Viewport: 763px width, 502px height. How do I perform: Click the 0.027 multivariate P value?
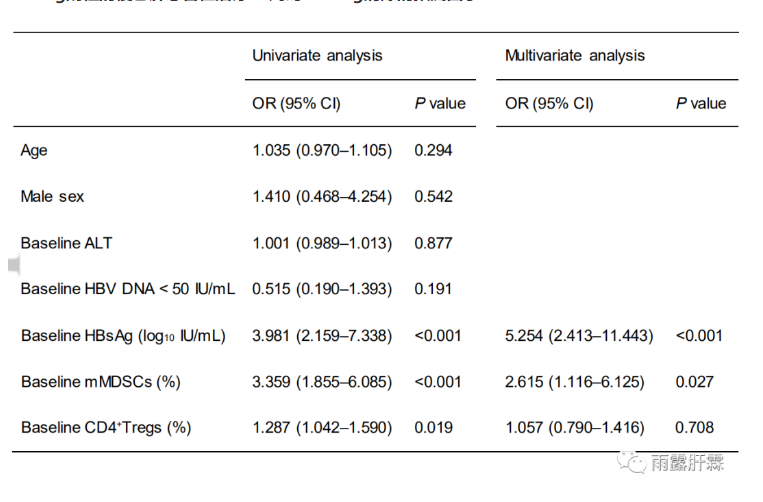click(695, 382)
